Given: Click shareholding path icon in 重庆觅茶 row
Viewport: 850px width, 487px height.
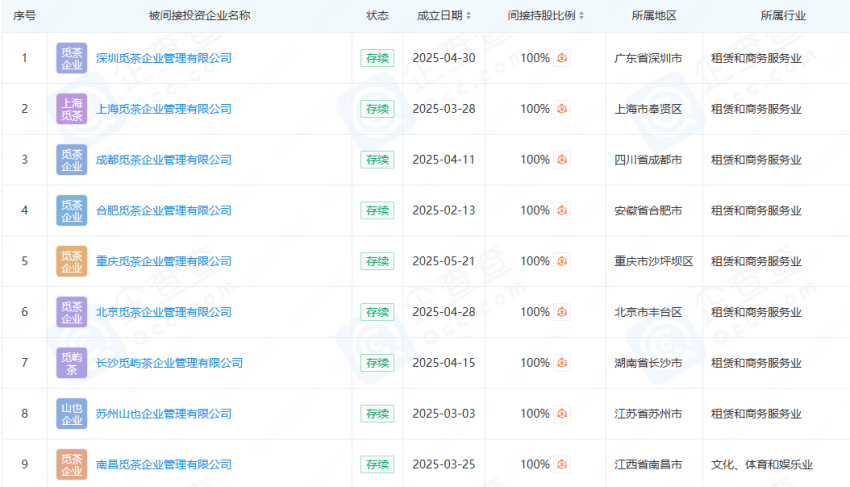Looking at the screenshot, I should click(562, 261).
